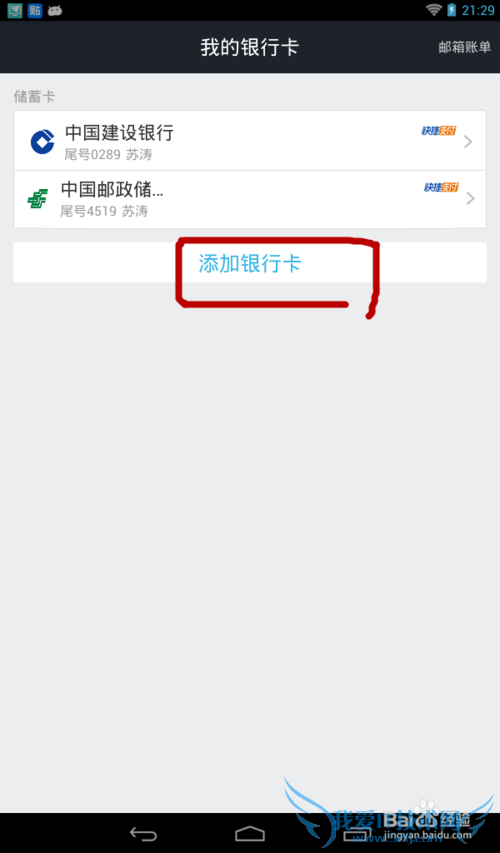This screenshot has width=500, height=853.
Task: Tap the 添加银行卡 button
Action: tap(250, 263)
